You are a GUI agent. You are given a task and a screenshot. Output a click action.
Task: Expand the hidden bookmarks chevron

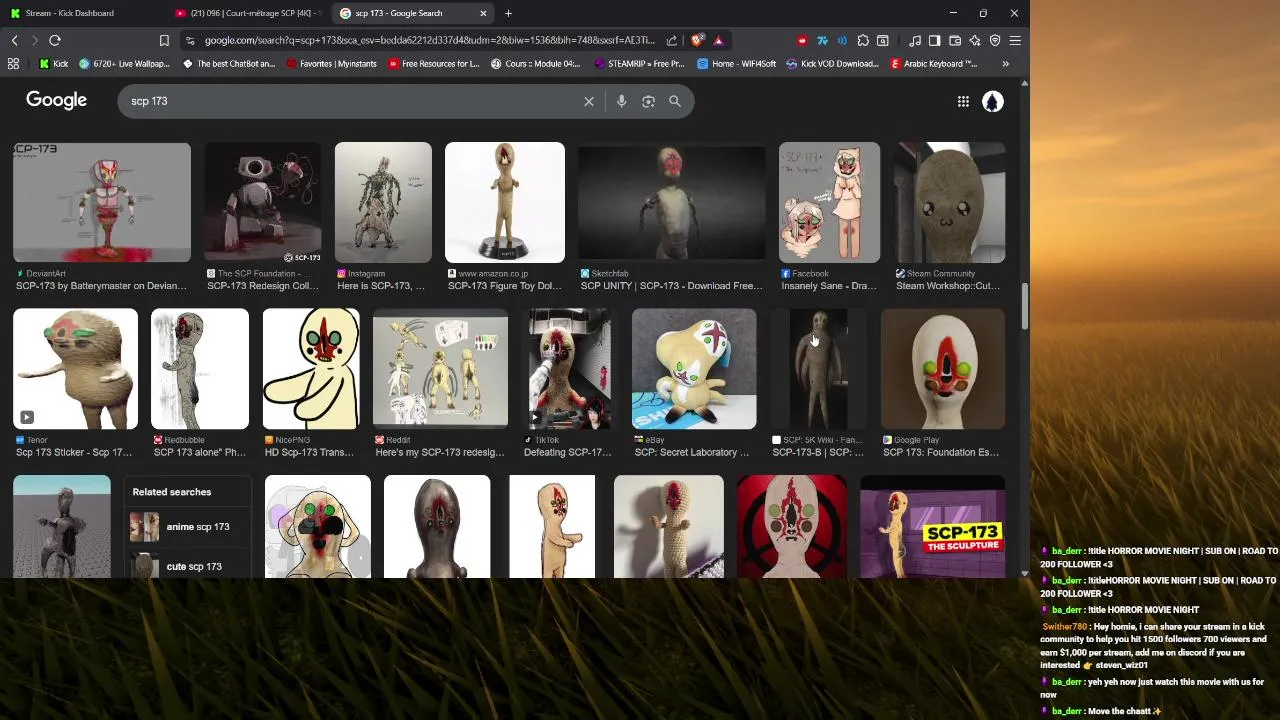point(1005,63)
